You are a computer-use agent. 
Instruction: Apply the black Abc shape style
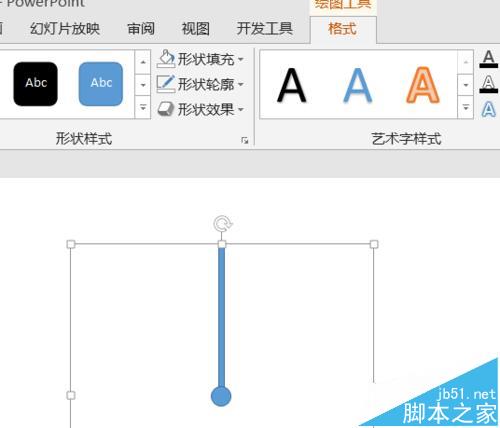35,84
